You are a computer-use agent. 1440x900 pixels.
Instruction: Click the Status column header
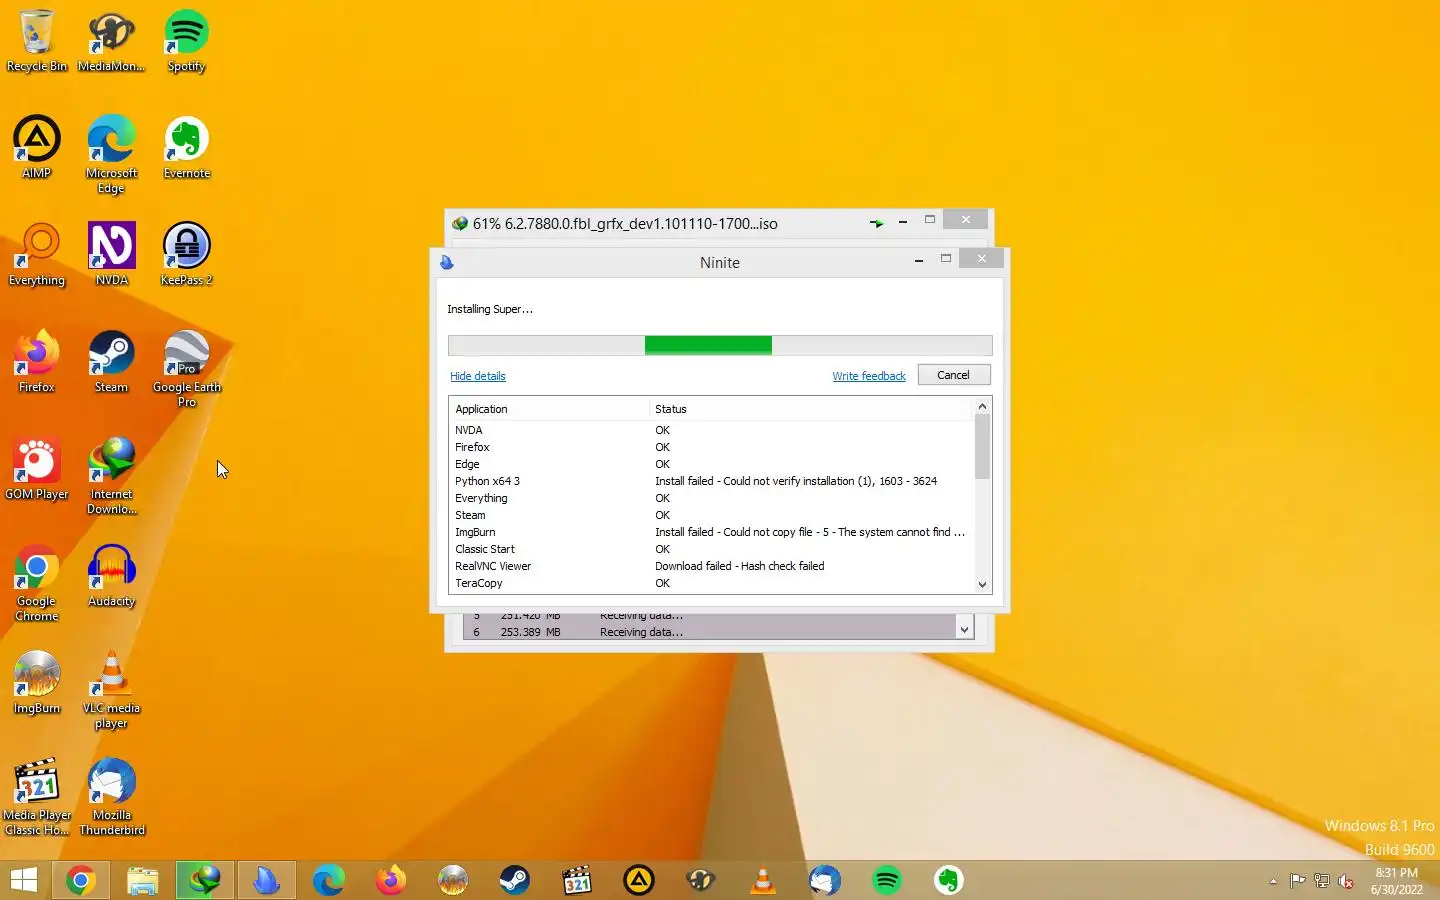(811, 409)
